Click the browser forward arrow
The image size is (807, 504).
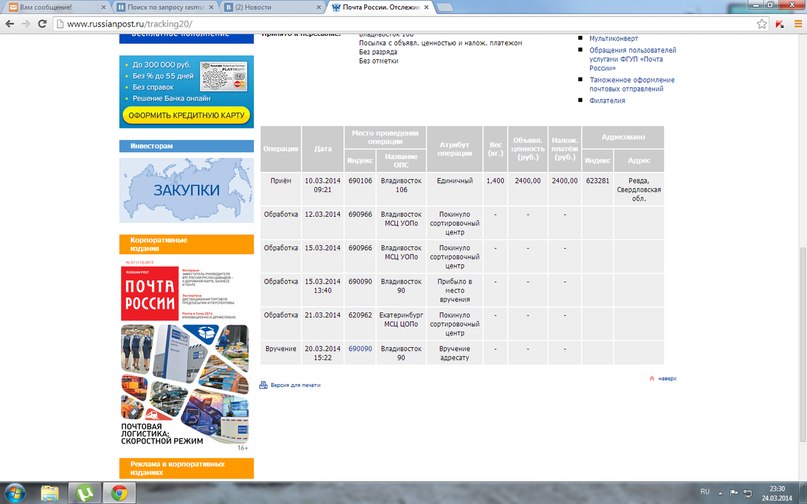26,24
